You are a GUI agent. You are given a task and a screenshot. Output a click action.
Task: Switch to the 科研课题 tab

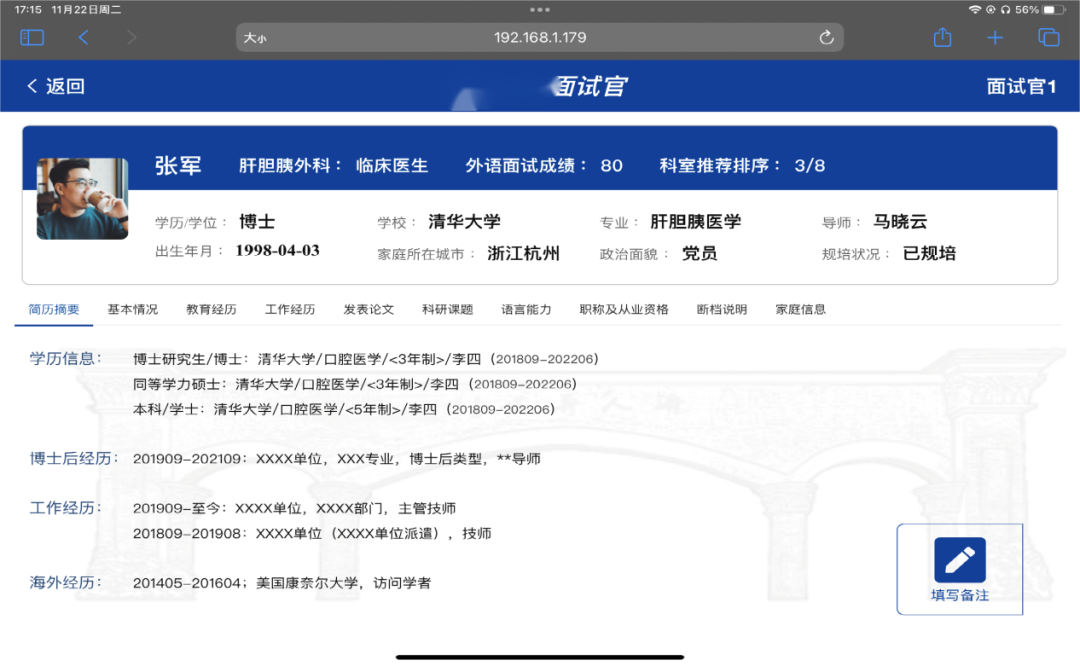(x=447, y=310)
